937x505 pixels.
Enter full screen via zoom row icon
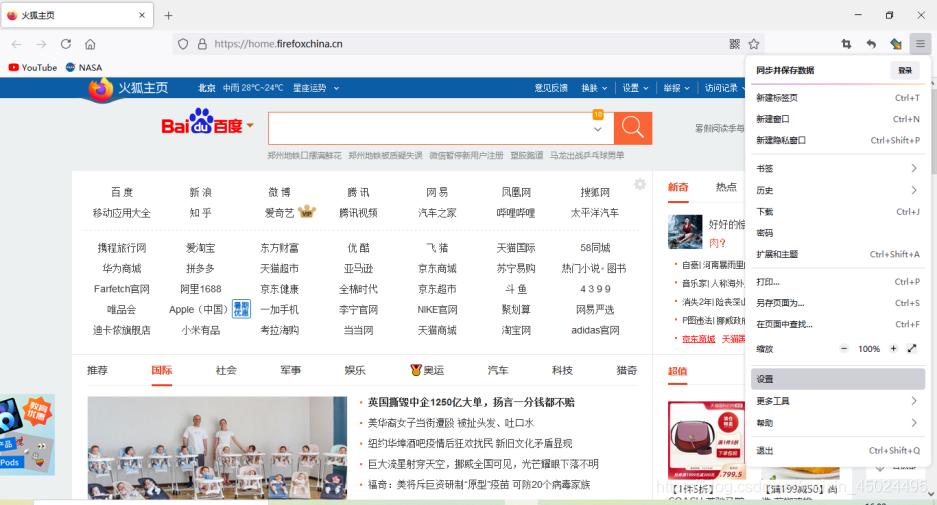pyautogui.click(x=912, y=348)
